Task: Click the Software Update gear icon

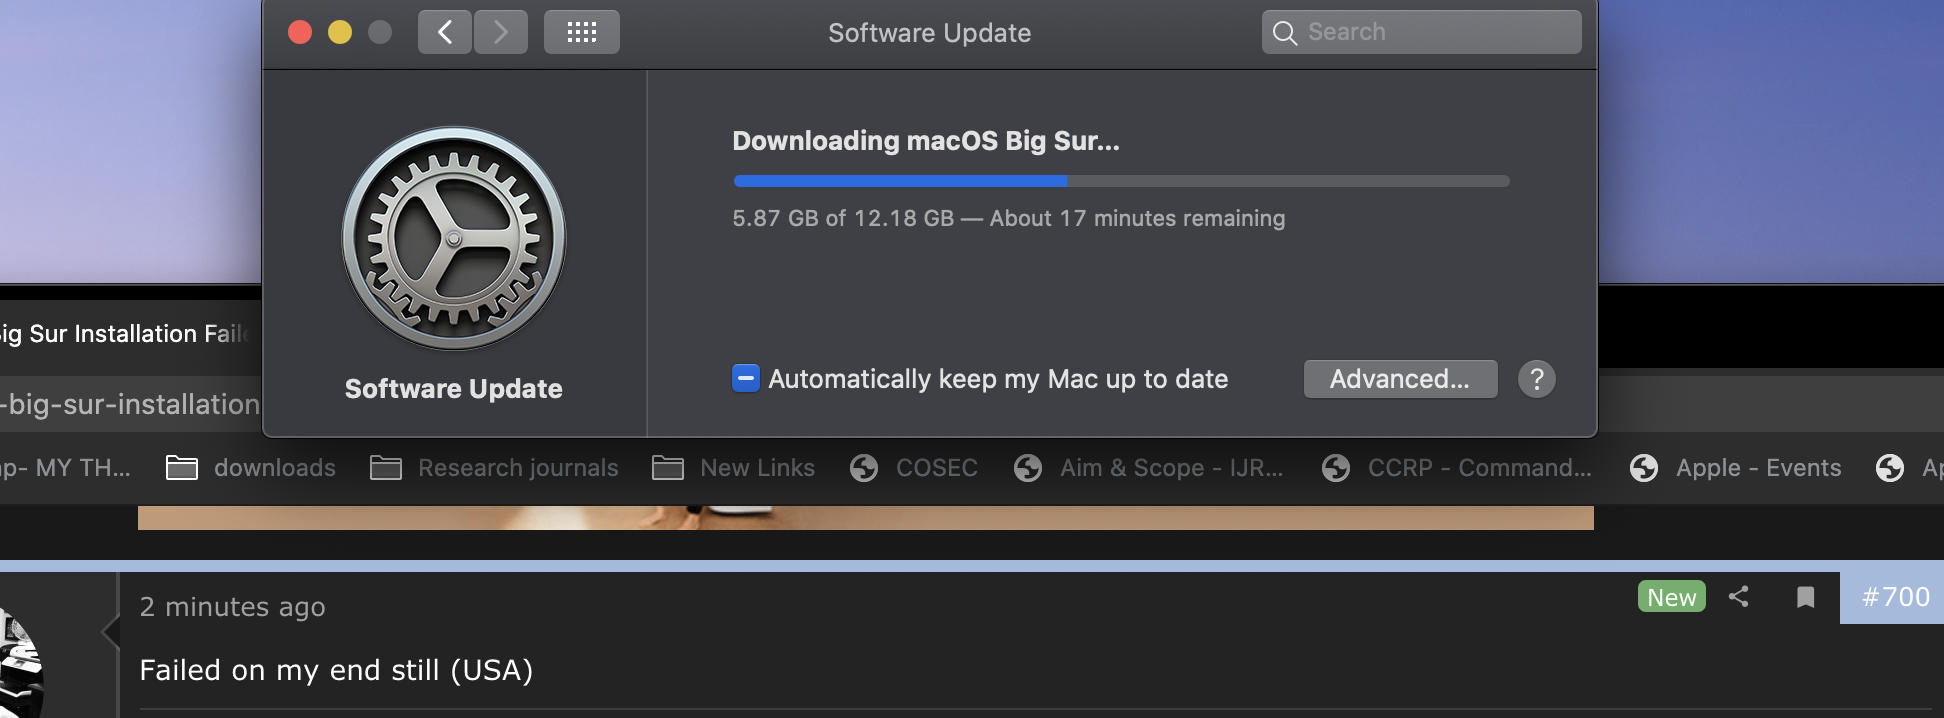Action: [454, 239]
